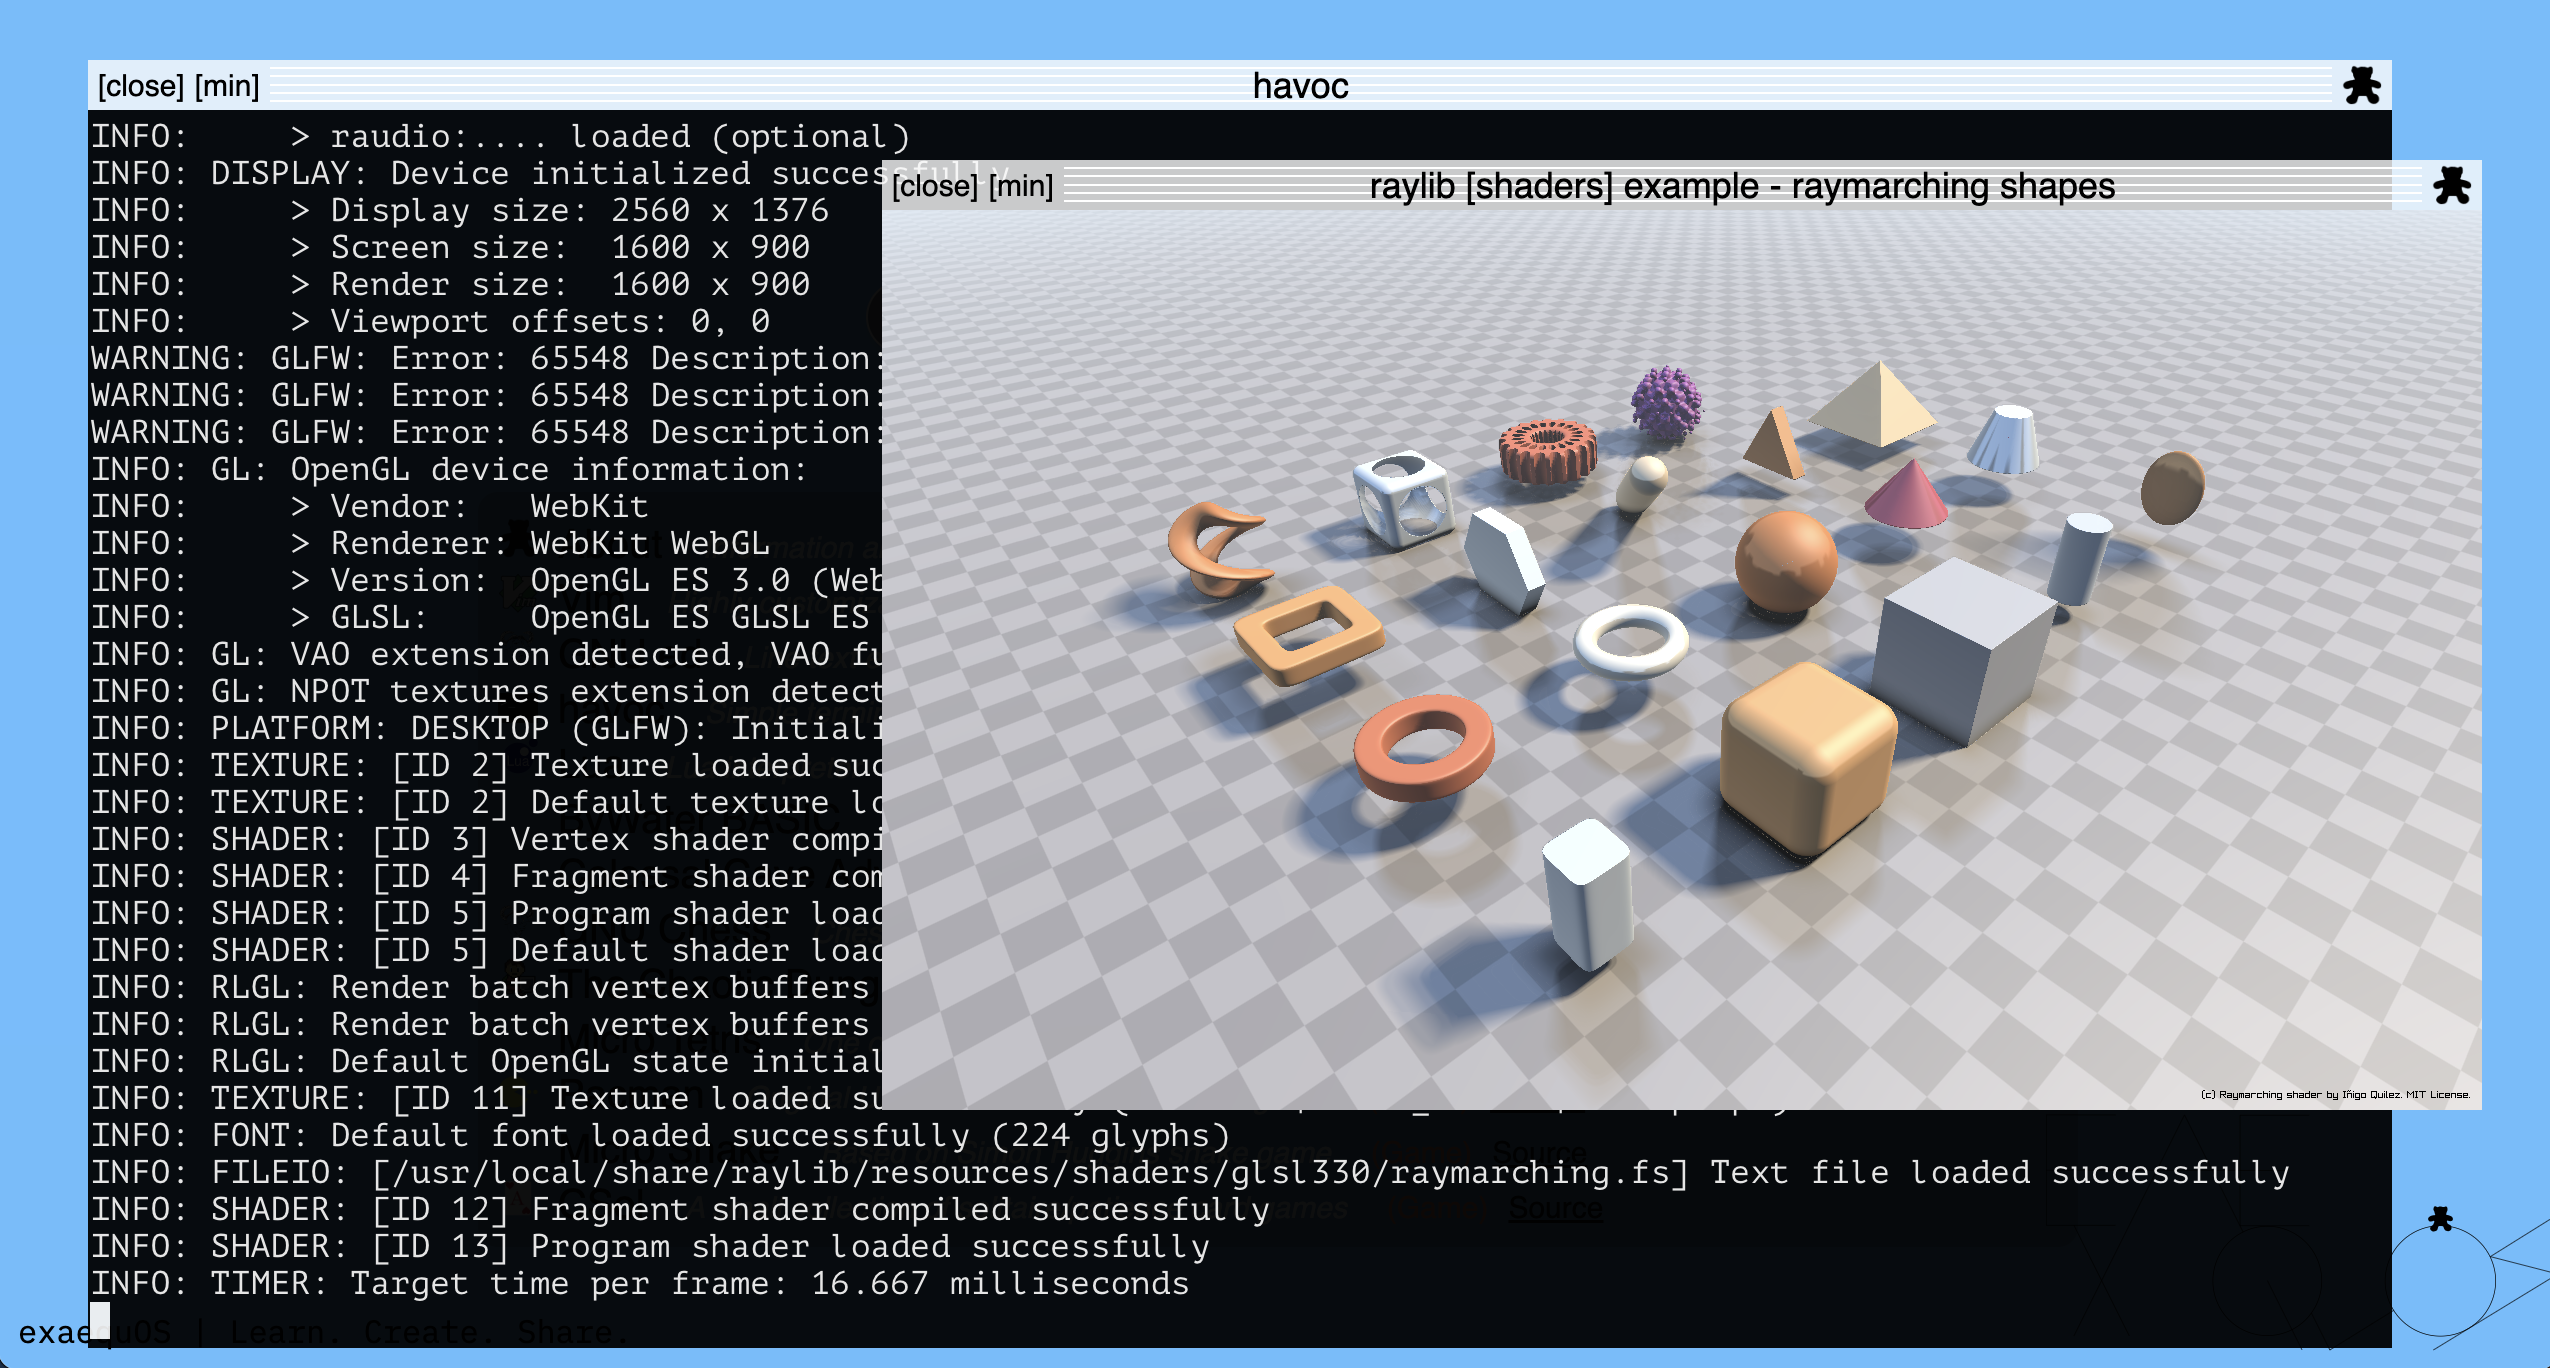Click the raylib [shaders] example title text

(1742, 186)
